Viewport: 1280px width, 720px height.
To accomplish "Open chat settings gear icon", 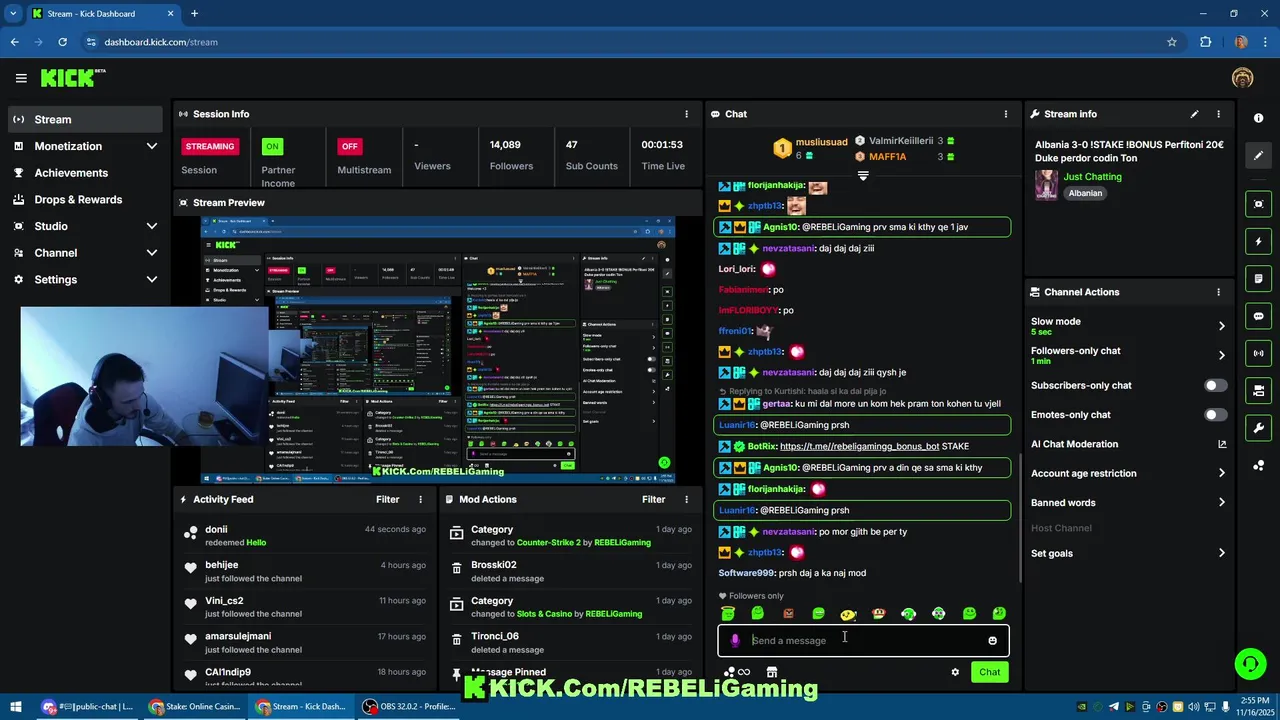I will [x=955, y=672].
